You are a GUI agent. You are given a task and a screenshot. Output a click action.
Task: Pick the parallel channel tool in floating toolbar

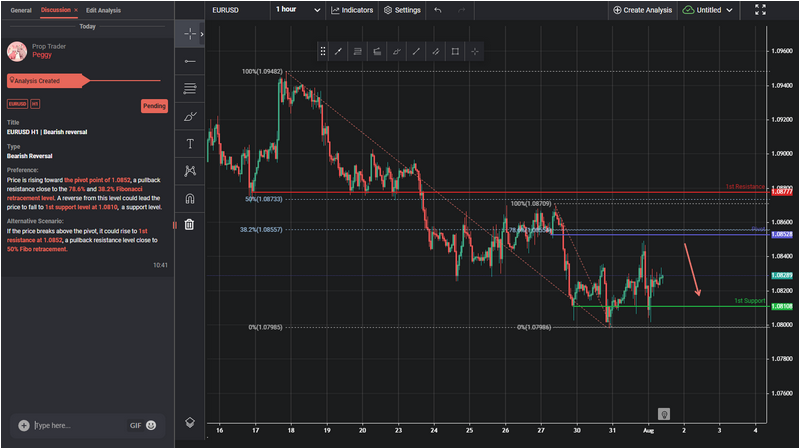(x=436, y=51)
